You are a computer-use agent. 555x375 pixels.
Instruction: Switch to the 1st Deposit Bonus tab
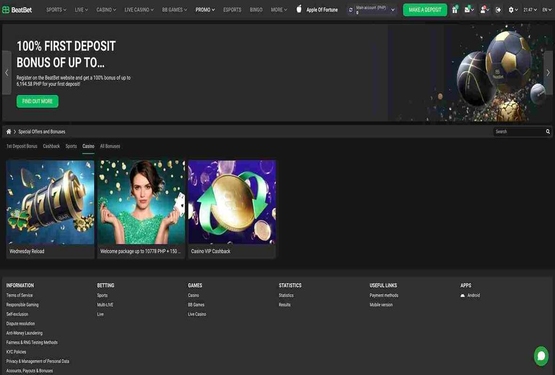pyautogui.click(x=22, y=146)
